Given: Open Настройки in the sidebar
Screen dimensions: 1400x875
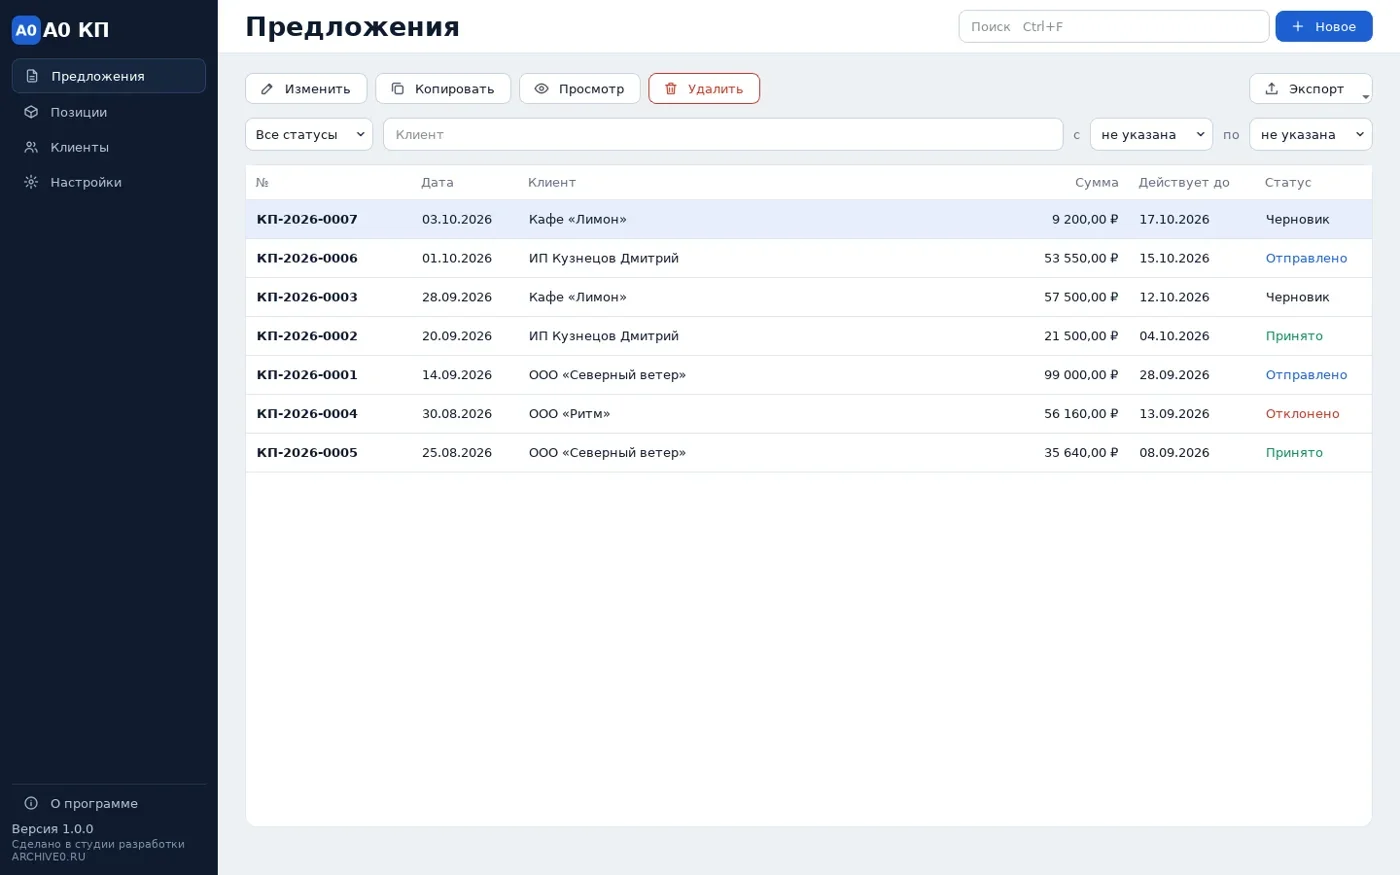Looking at the screenshot, I should (x=109, y=182).
